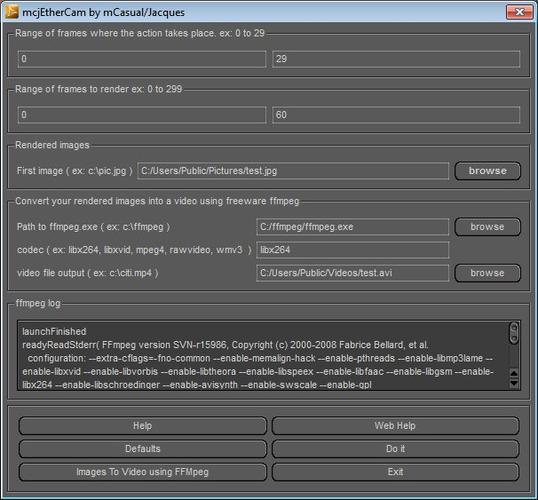
Task: Click the codec field containing libx264
Action: pos(352,250)
